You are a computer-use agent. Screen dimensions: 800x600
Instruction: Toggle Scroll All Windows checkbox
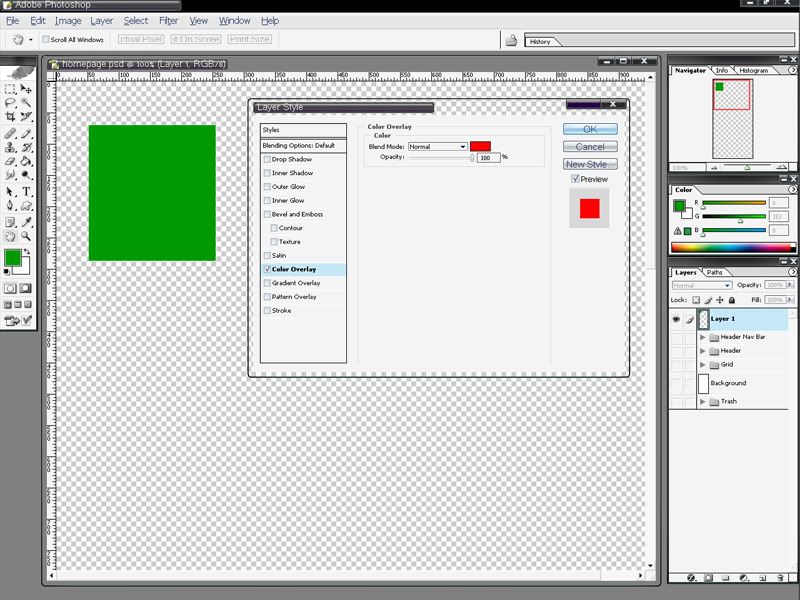[45, 39]
